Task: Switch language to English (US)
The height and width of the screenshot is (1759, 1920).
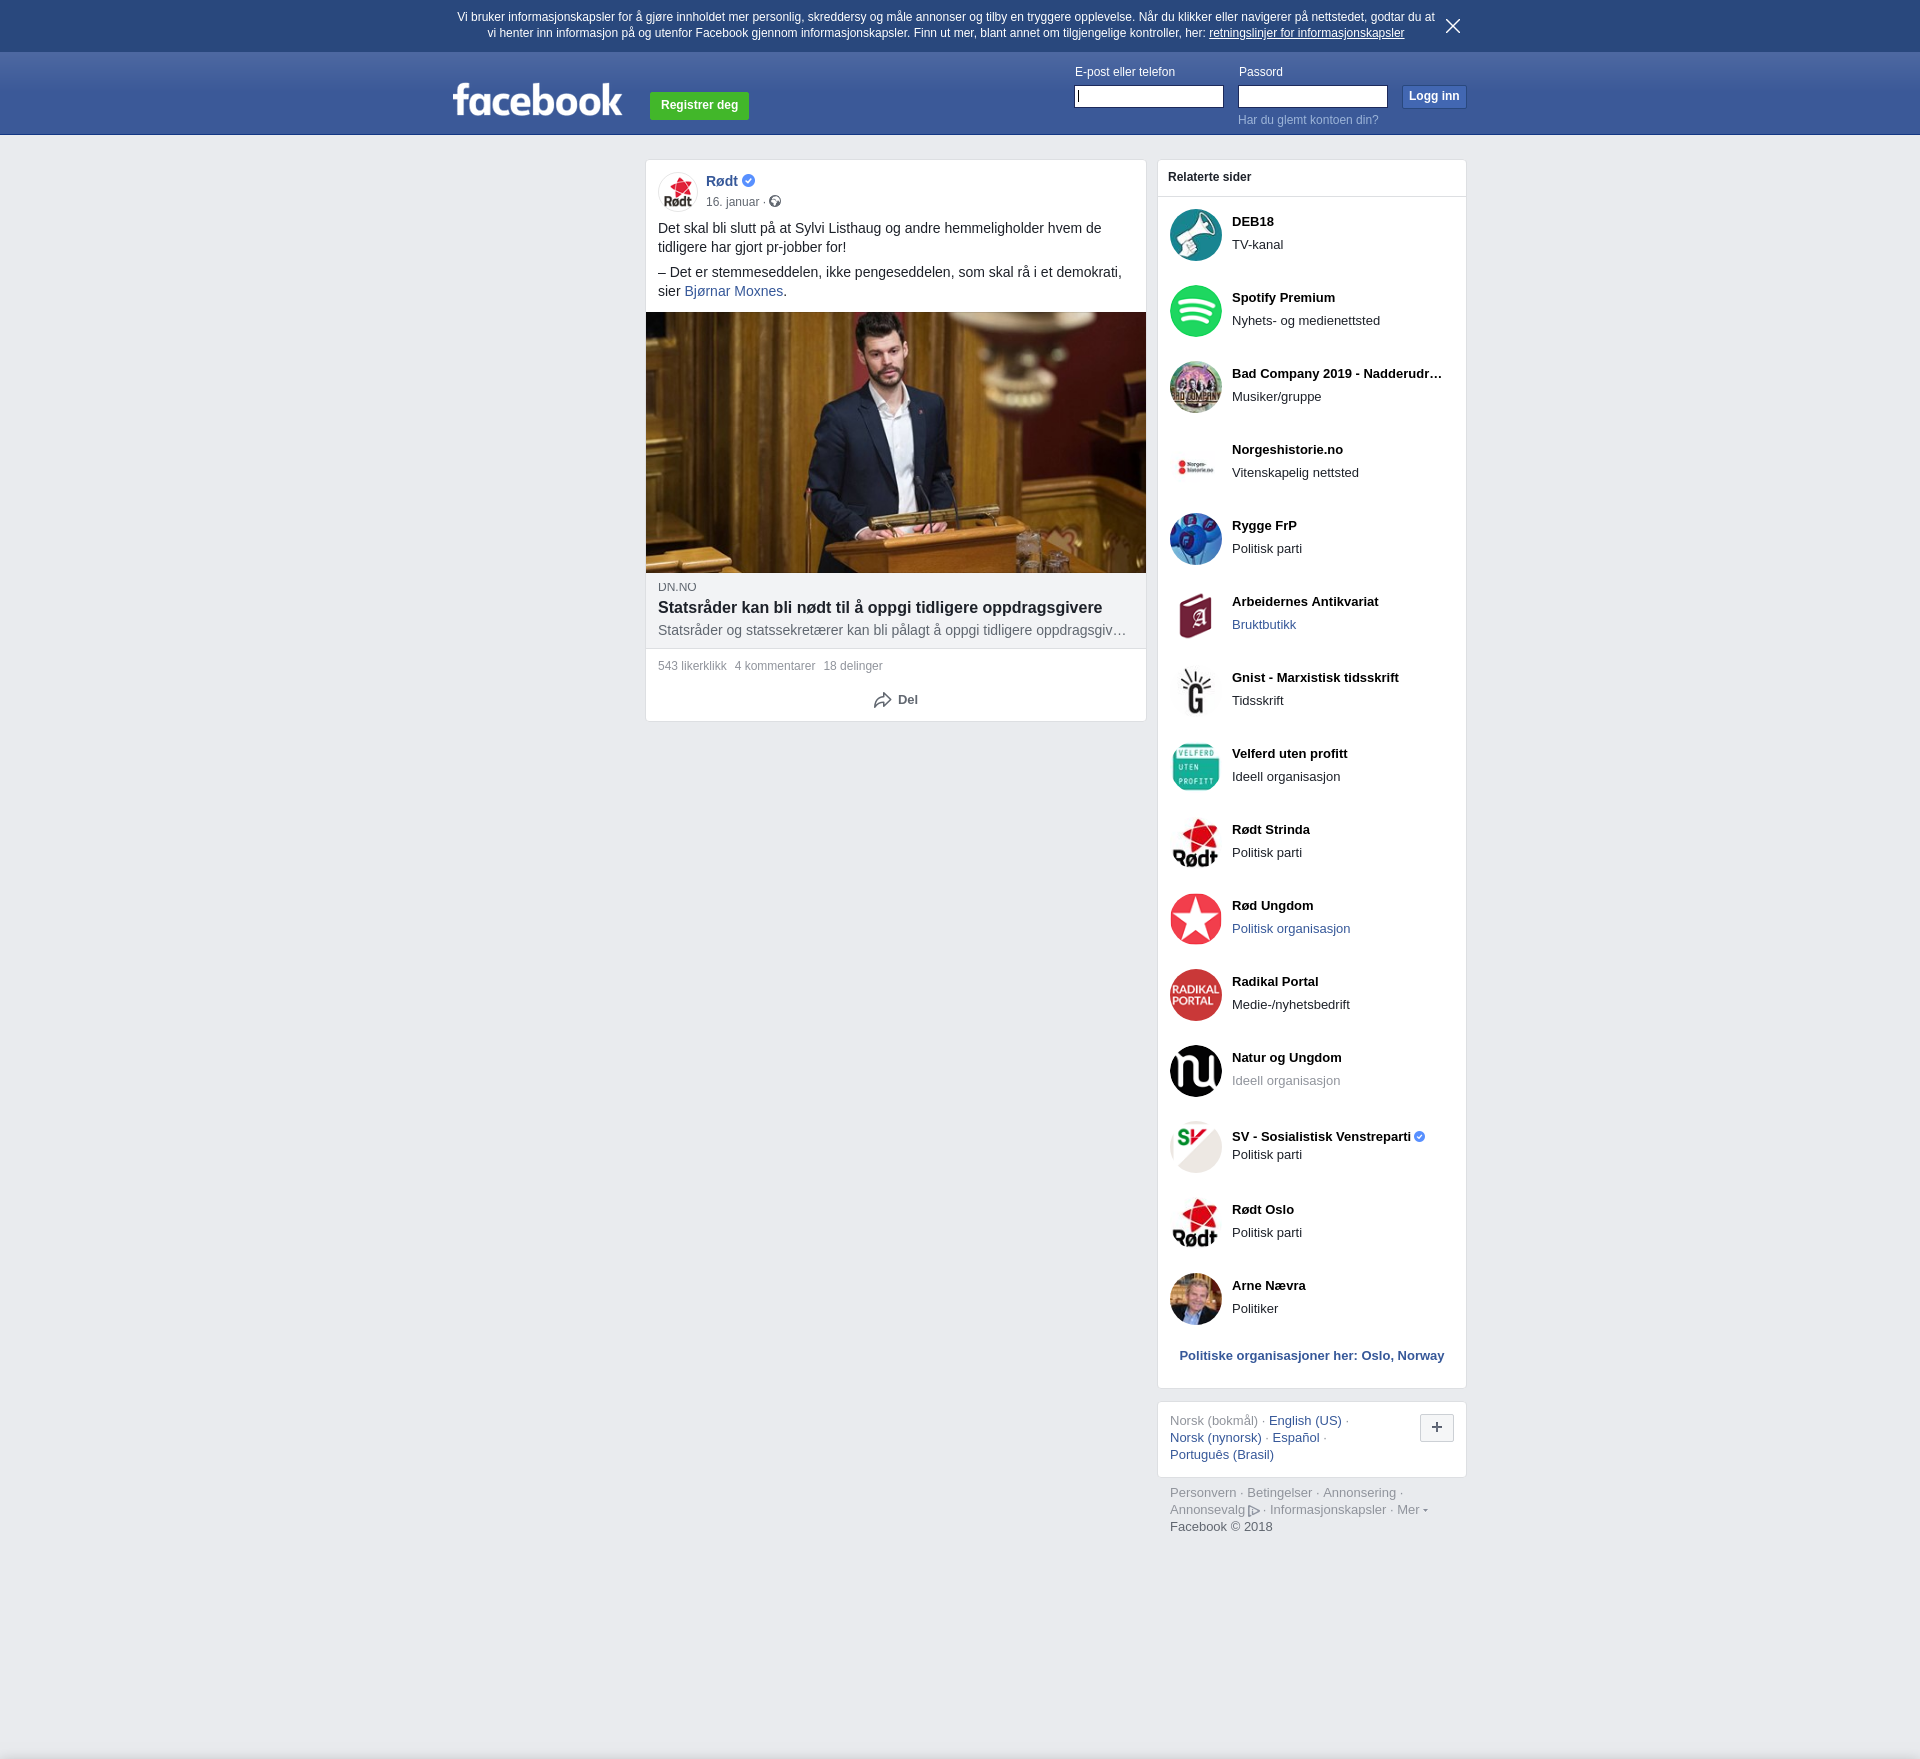Action: tap(1305, 1421)
